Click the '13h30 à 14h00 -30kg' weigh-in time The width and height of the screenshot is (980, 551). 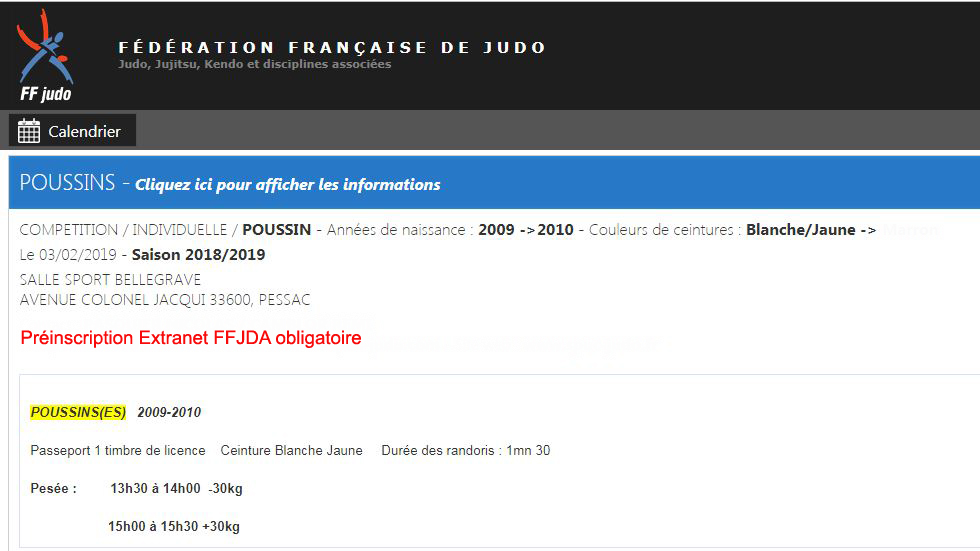[176, 489]
